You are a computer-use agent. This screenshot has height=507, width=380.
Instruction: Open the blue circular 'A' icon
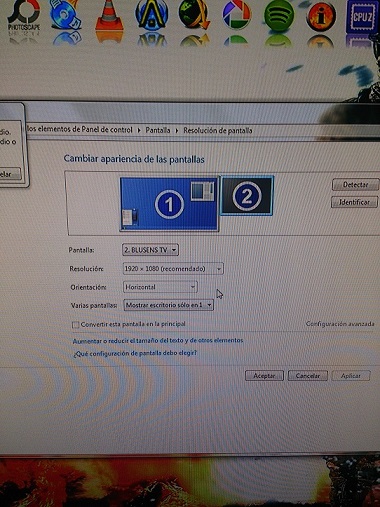[152, 15]
